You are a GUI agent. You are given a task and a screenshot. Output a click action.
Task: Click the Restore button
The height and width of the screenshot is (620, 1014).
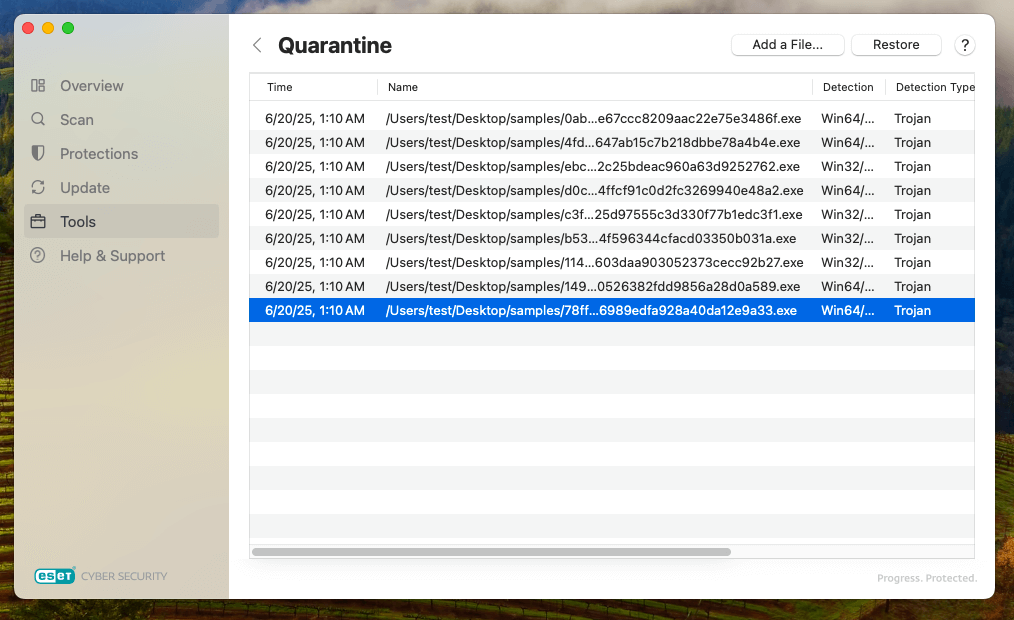tap(896, 45)
